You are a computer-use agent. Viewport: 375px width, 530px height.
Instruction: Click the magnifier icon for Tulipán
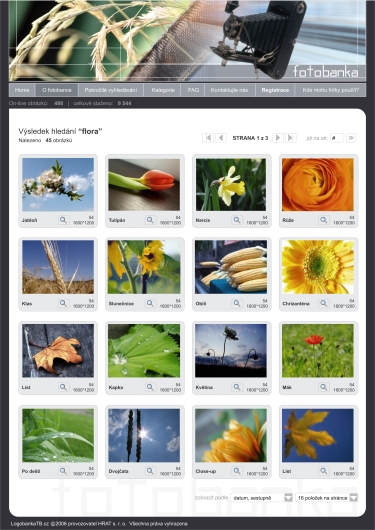[x=150, y=220]
